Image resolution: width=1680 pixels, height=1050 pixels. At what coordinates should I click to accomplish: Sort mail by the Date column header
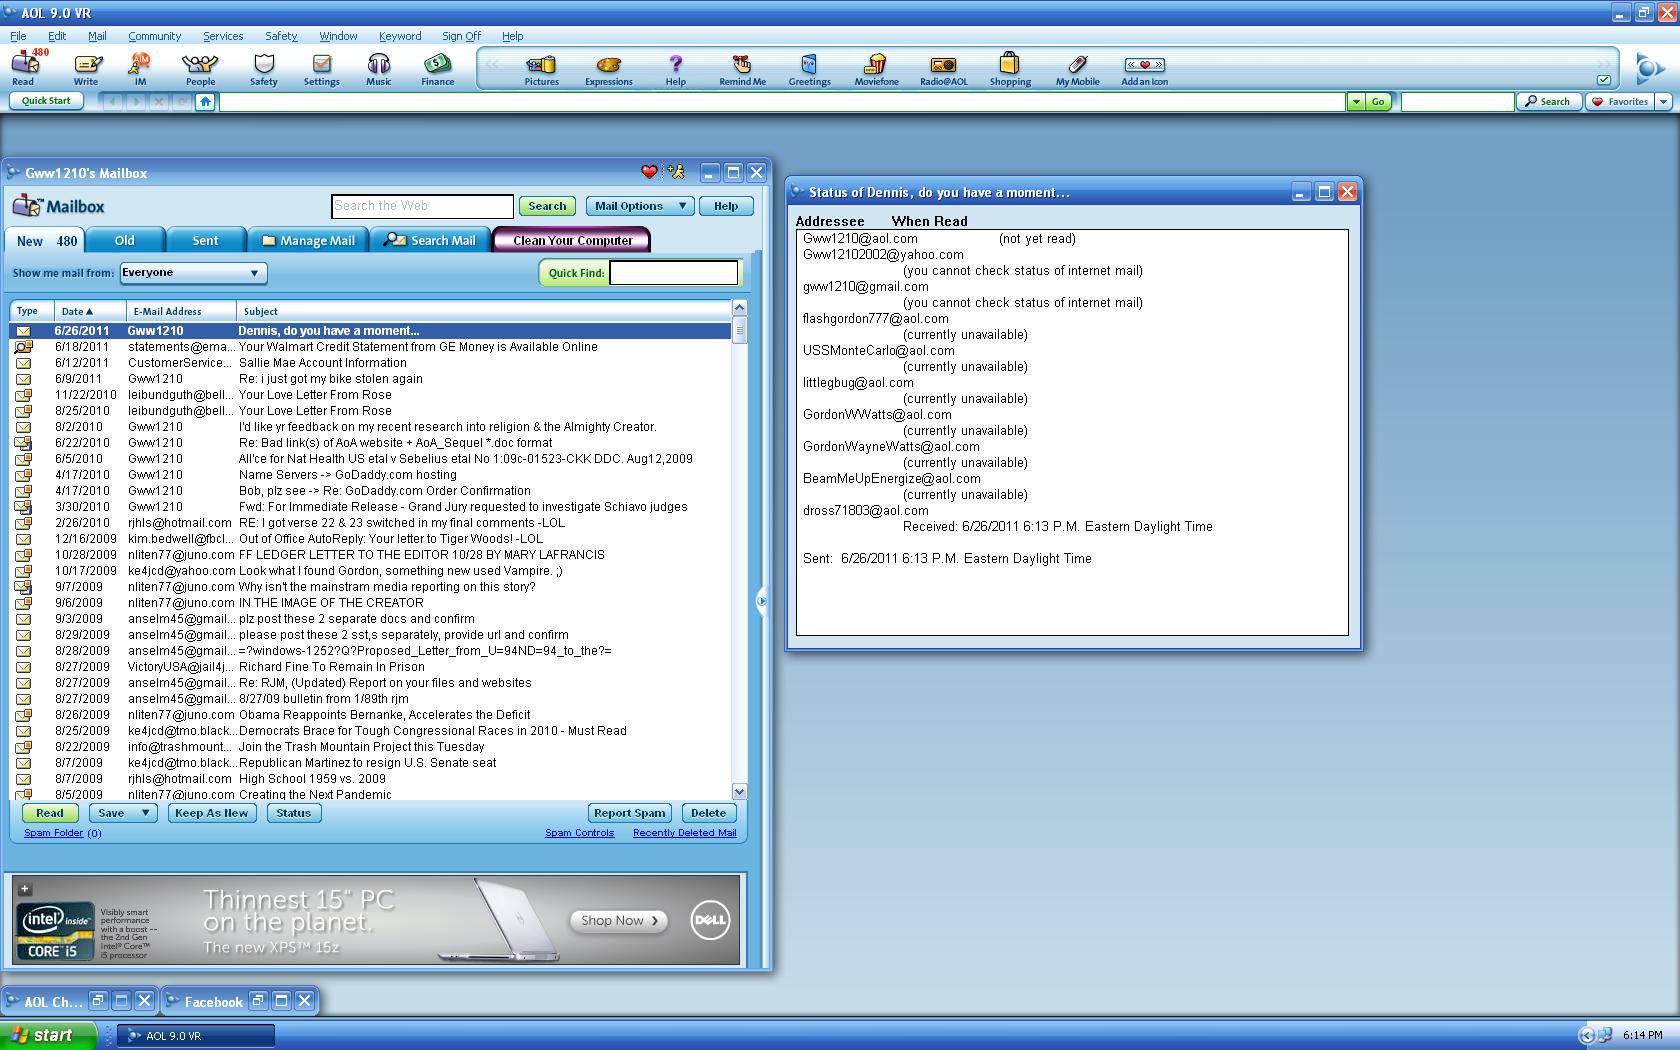(89, 311)
